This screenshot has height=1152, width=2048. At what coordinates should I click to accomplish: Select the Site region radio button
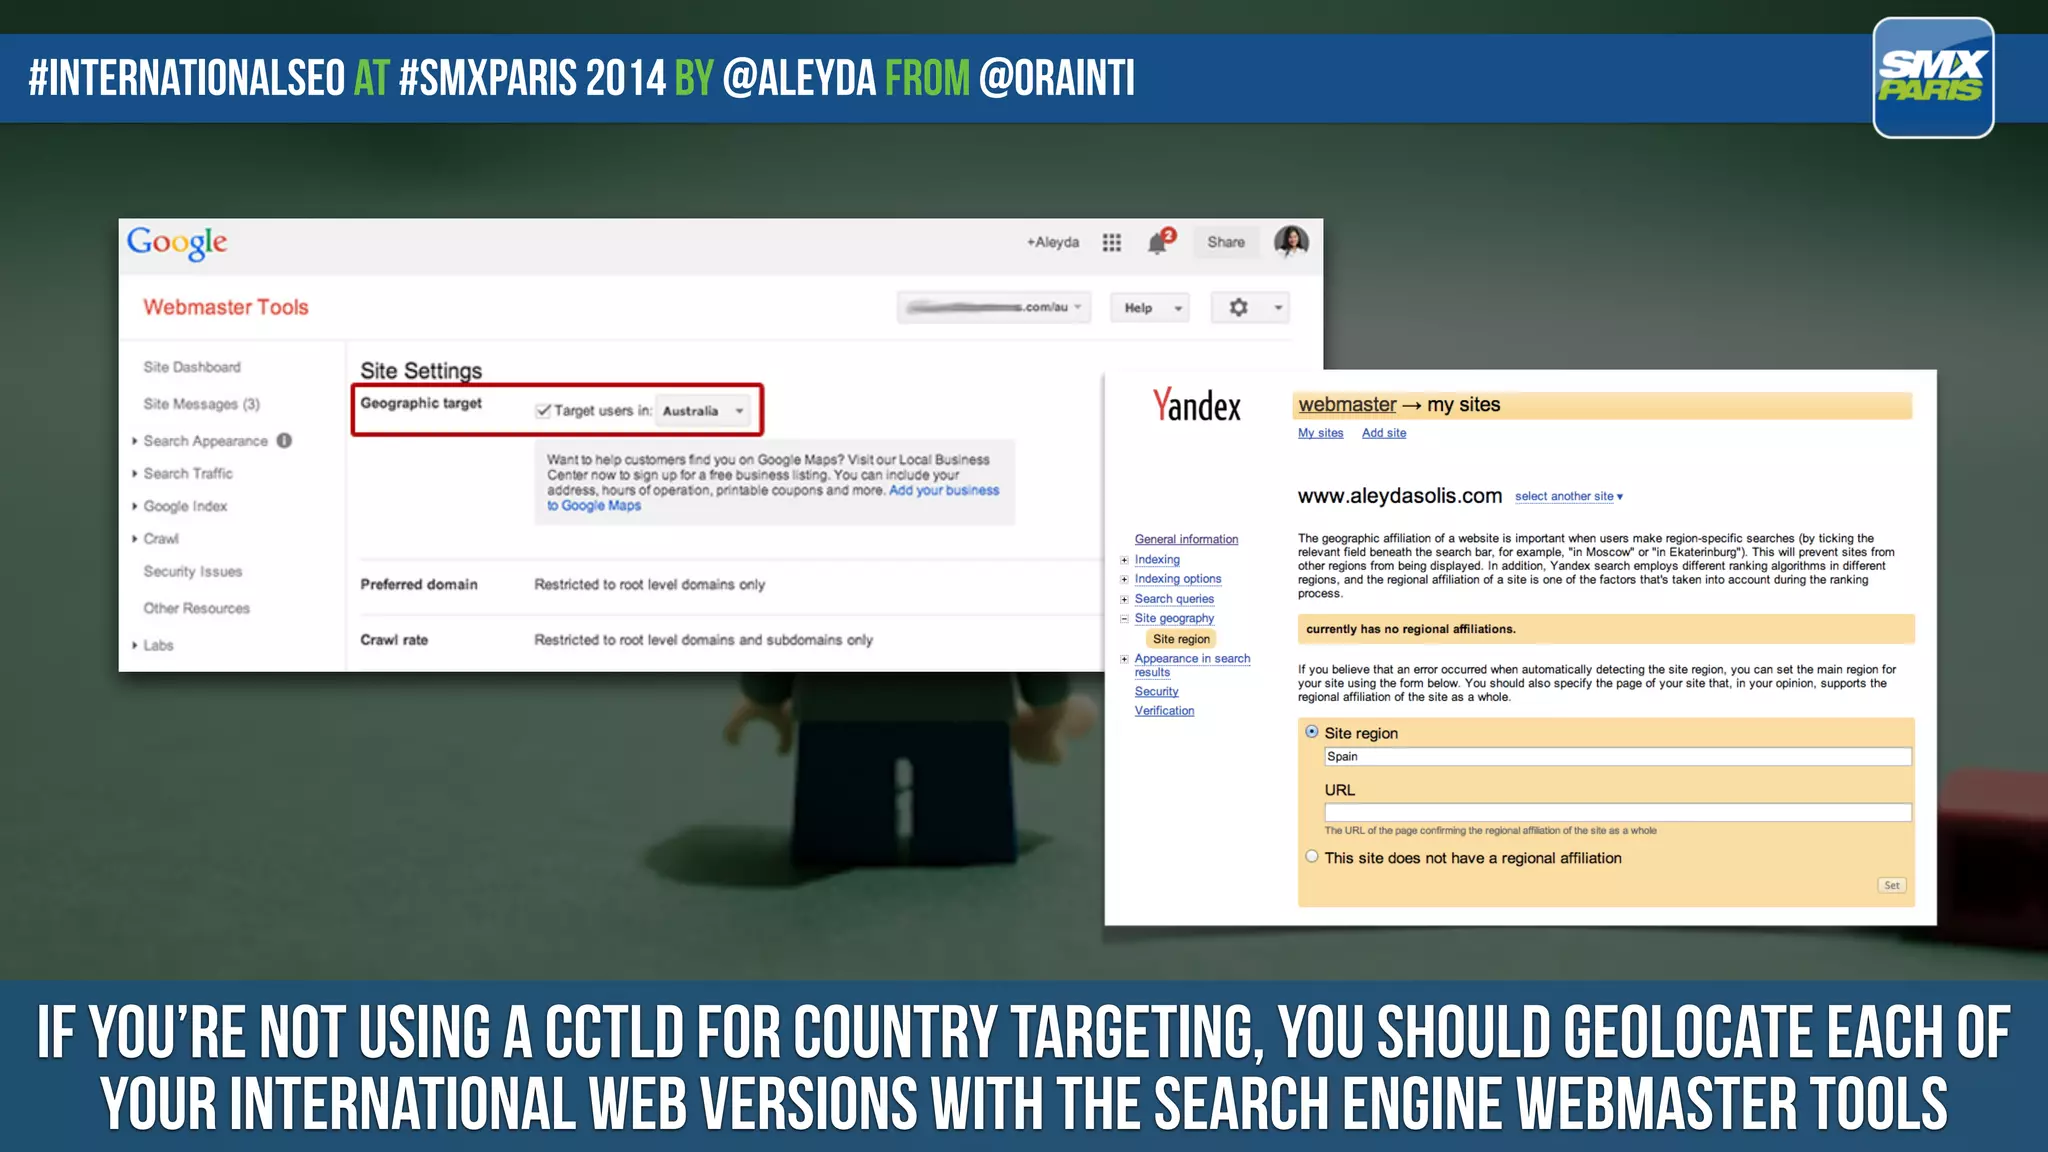(1311, 732)
